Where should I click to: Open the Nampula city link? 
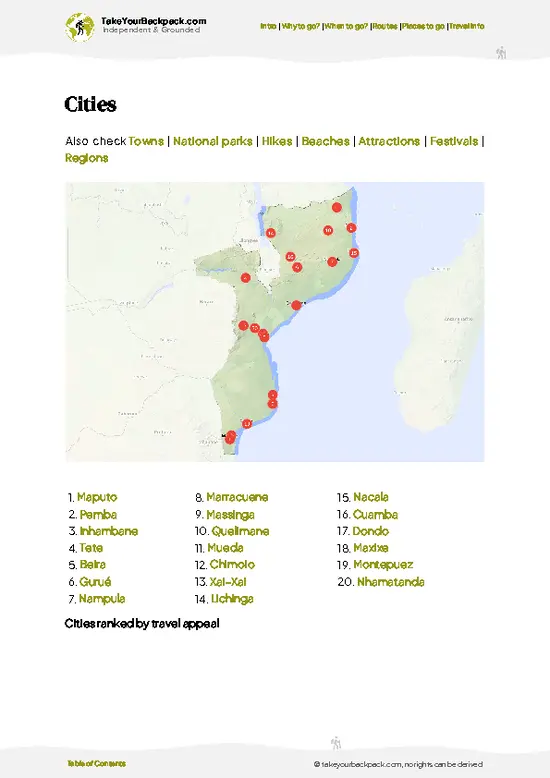coord(102,599)
